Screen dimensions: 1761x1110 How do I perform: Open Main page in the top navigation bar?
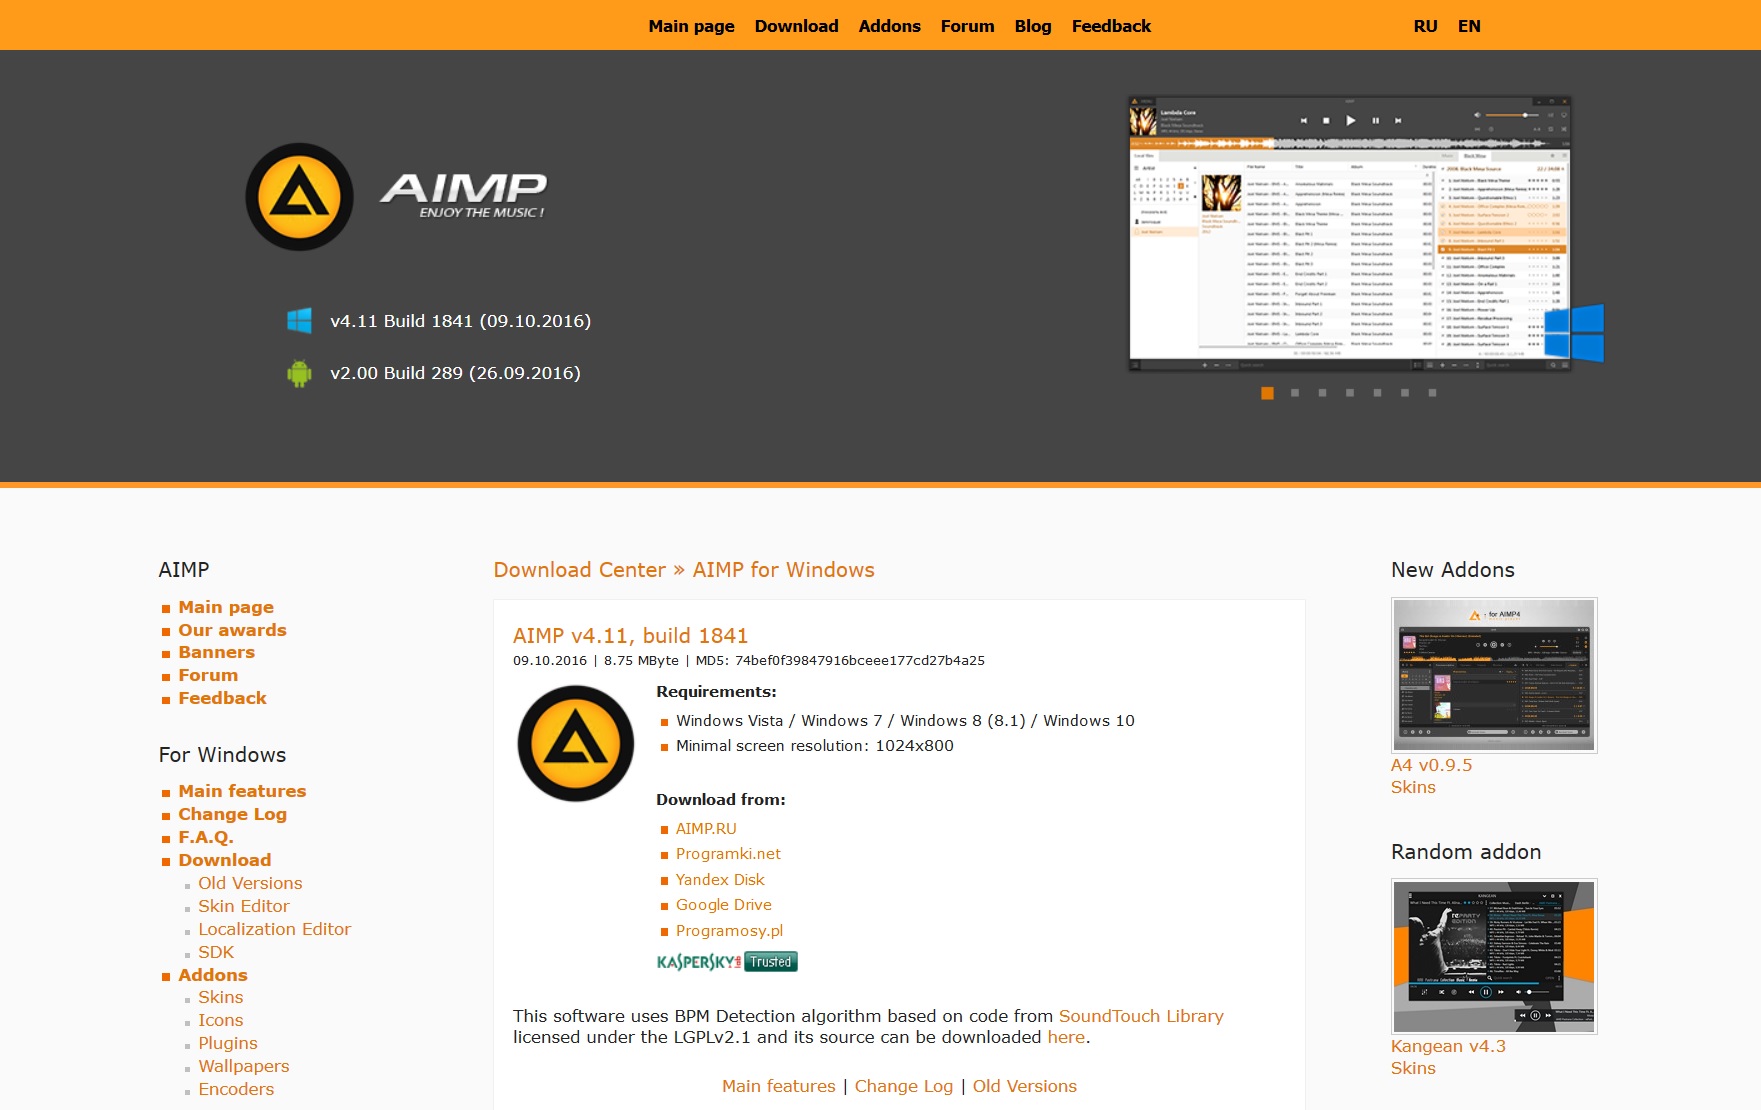click(x=691, y=26)
